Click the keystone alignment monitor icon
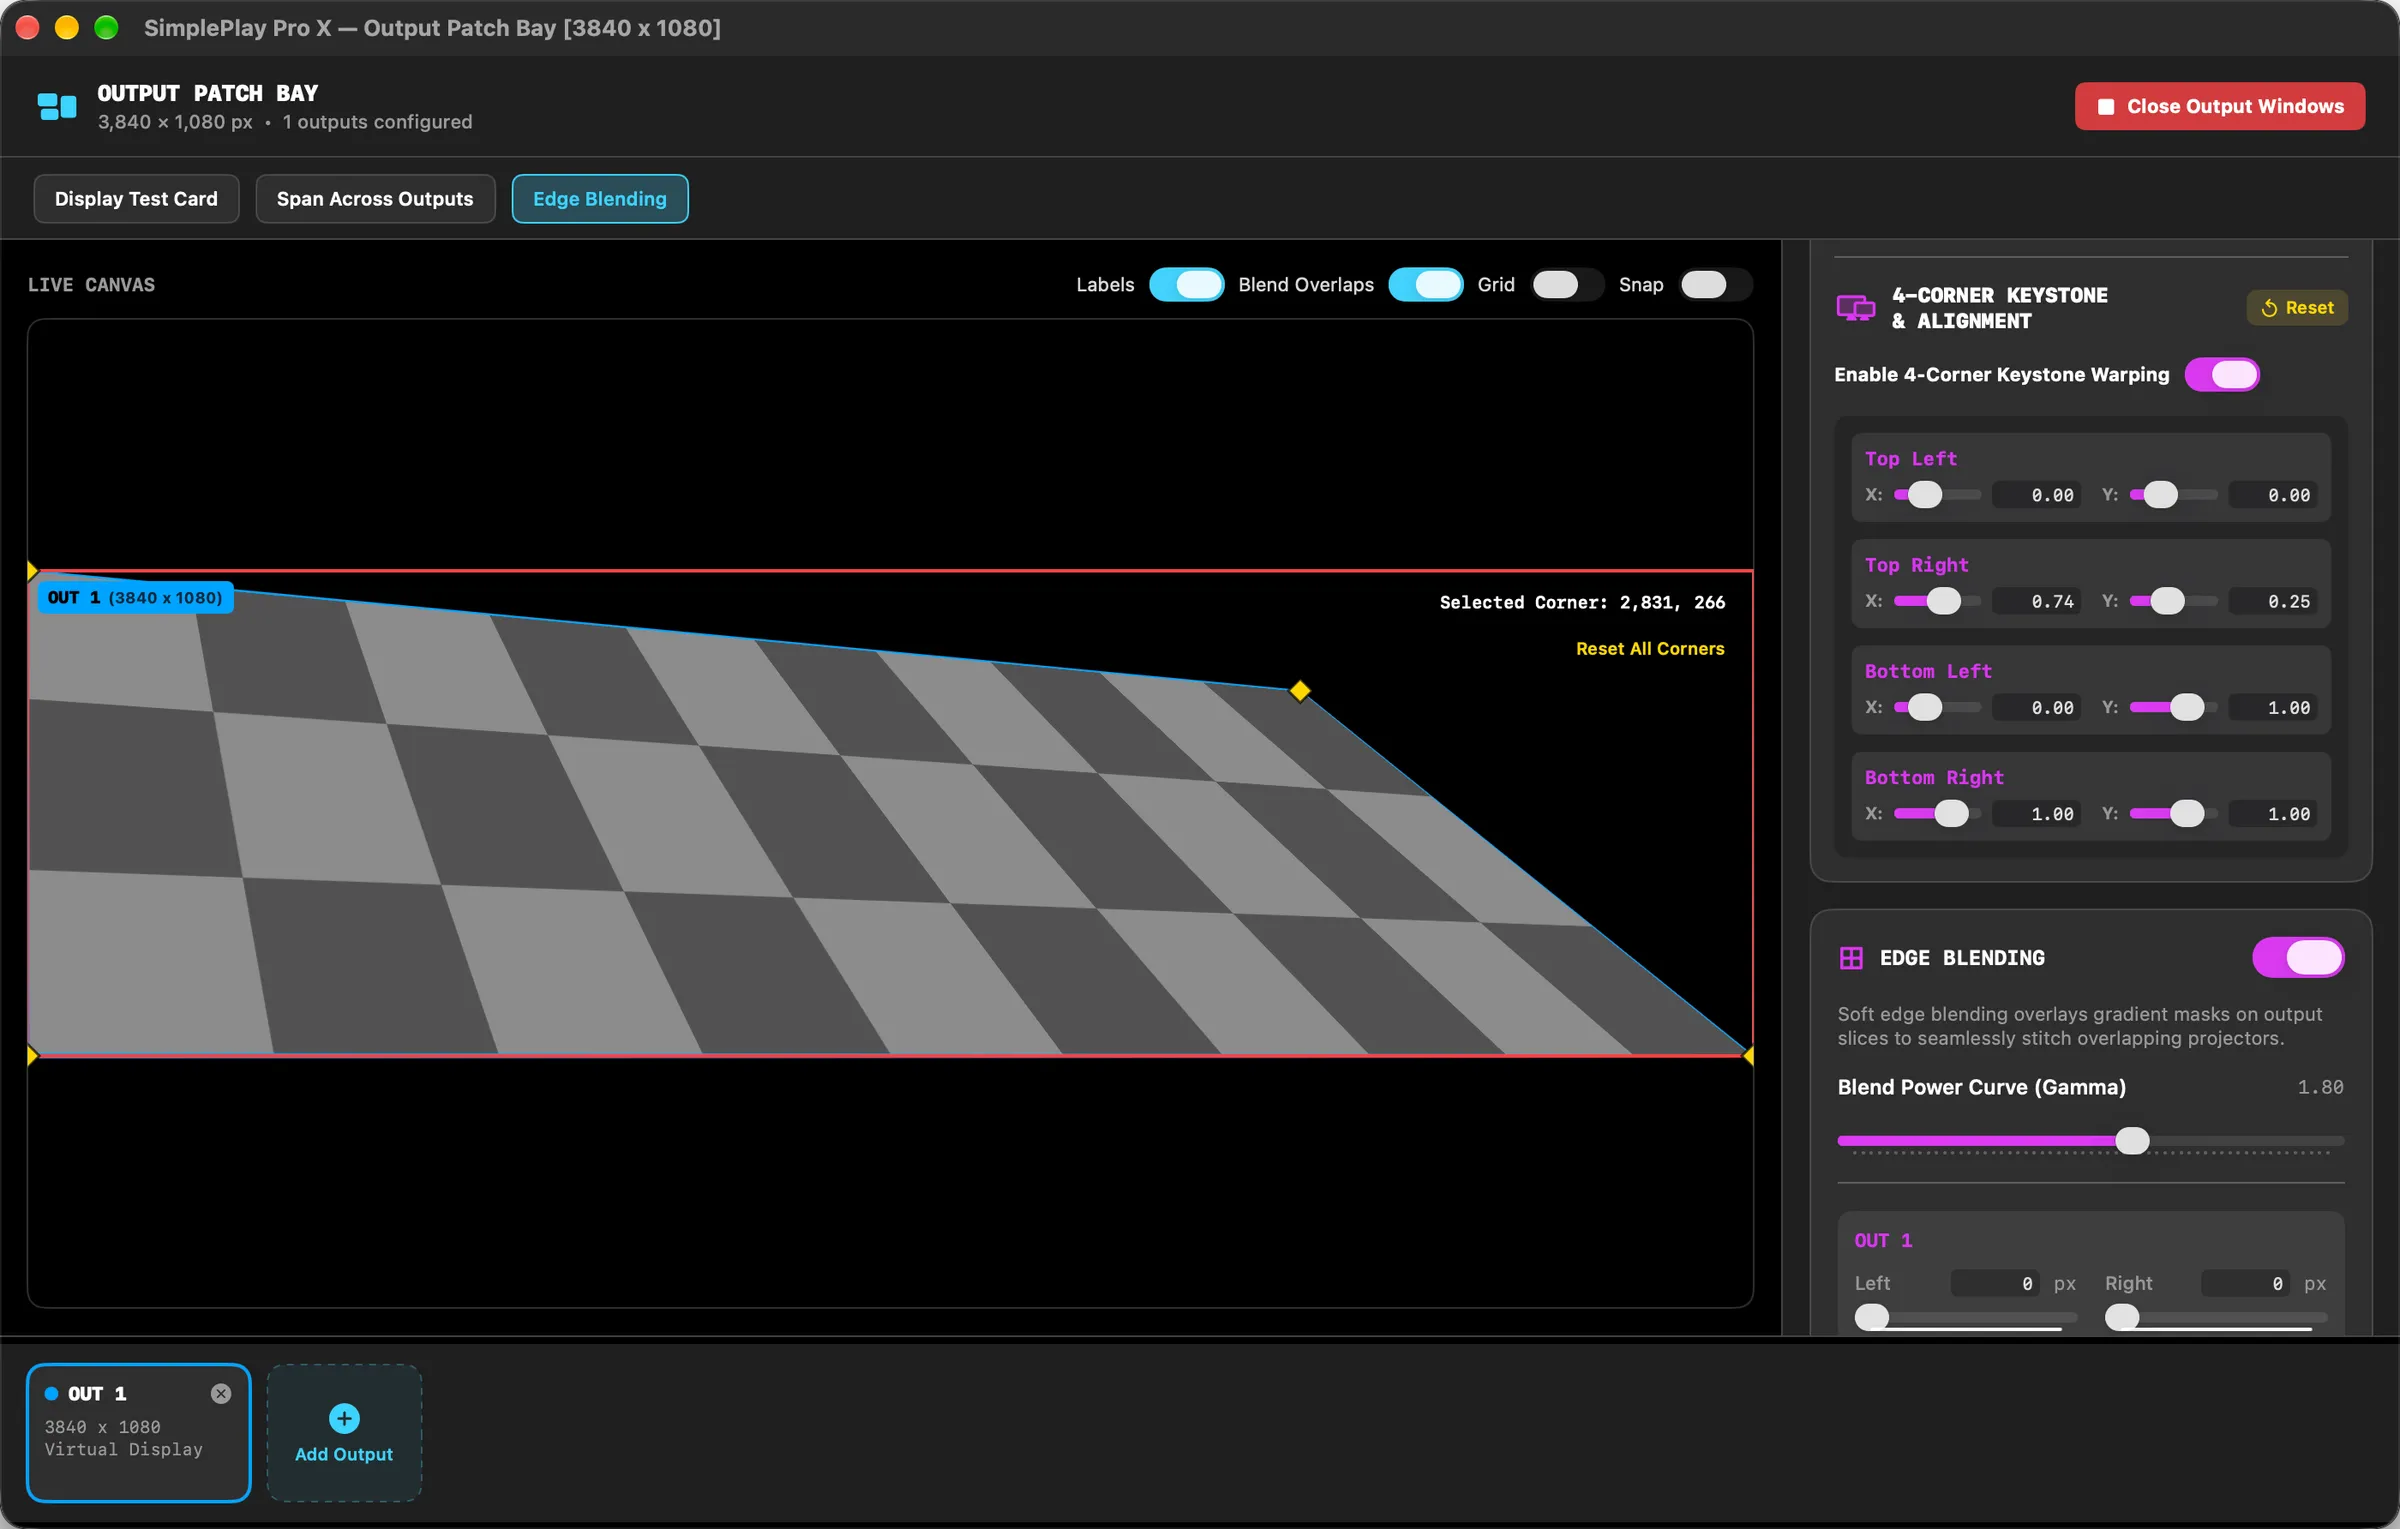Viewport: 2400px width, 1529px height. (x=1856, y=308)
